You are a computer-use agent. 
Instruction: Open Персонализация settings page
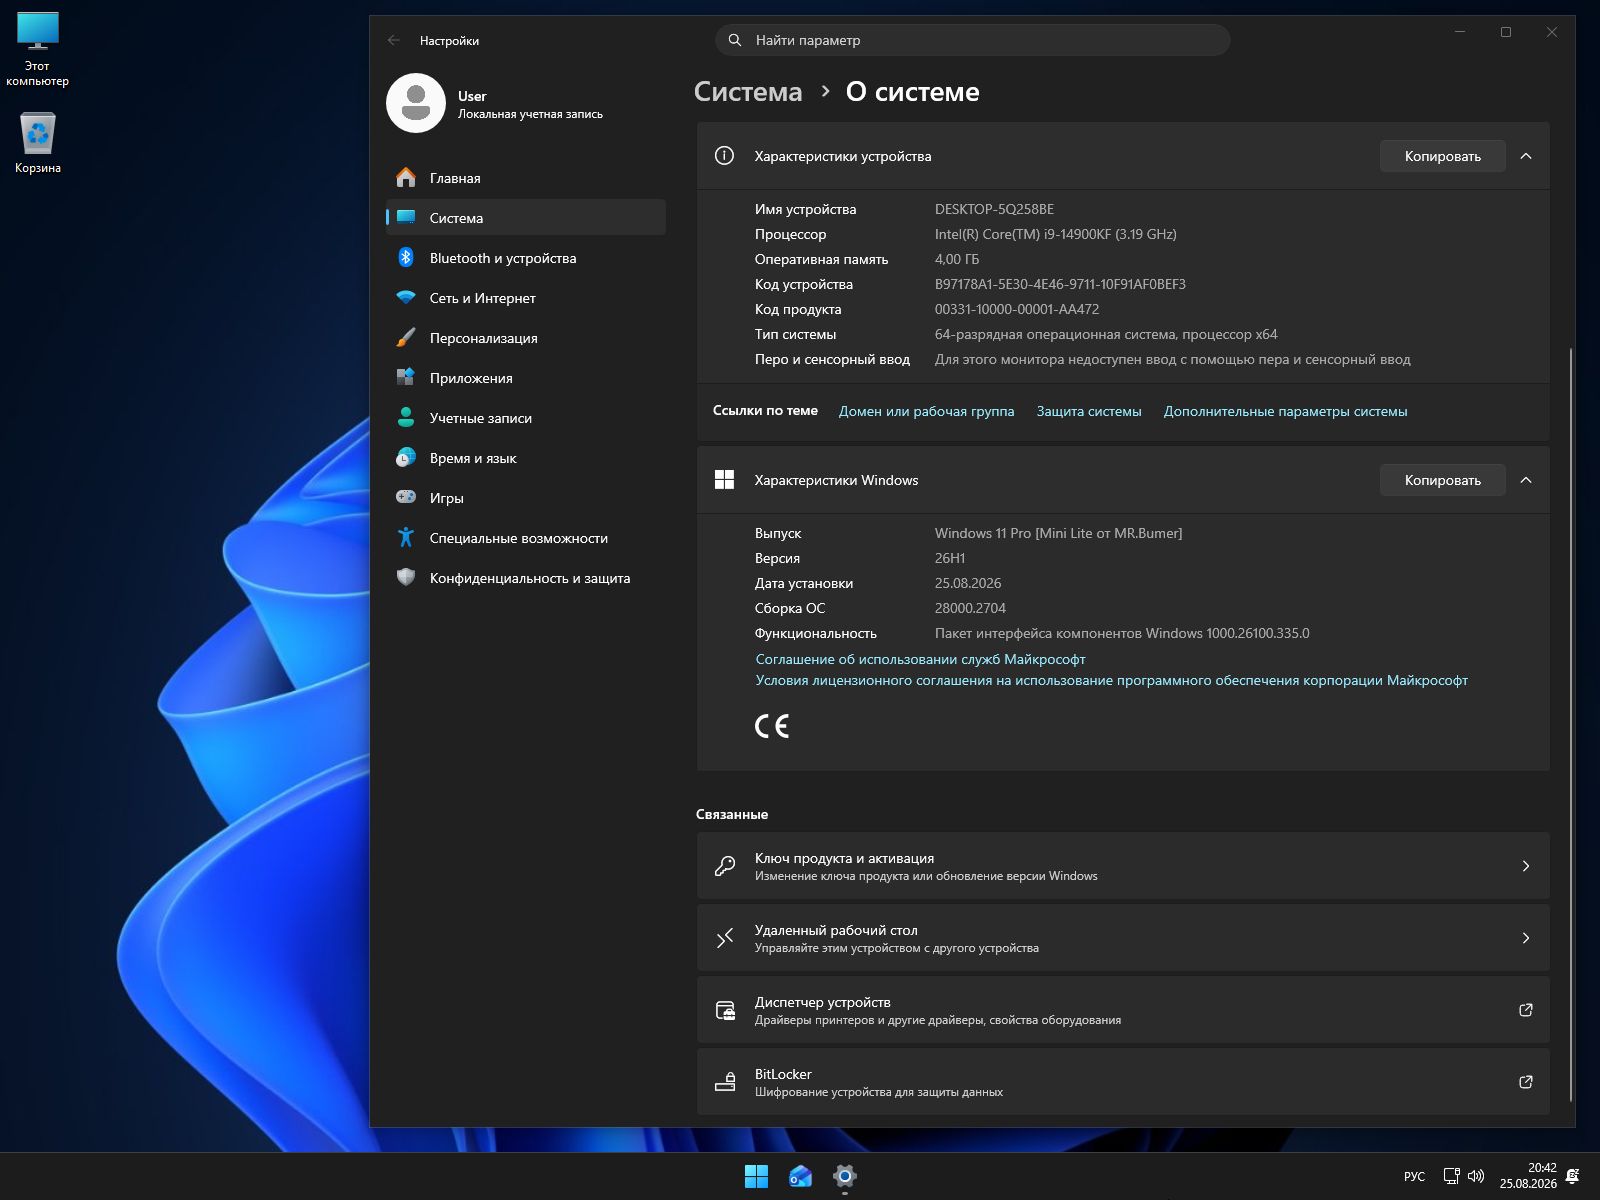(526, 338)
